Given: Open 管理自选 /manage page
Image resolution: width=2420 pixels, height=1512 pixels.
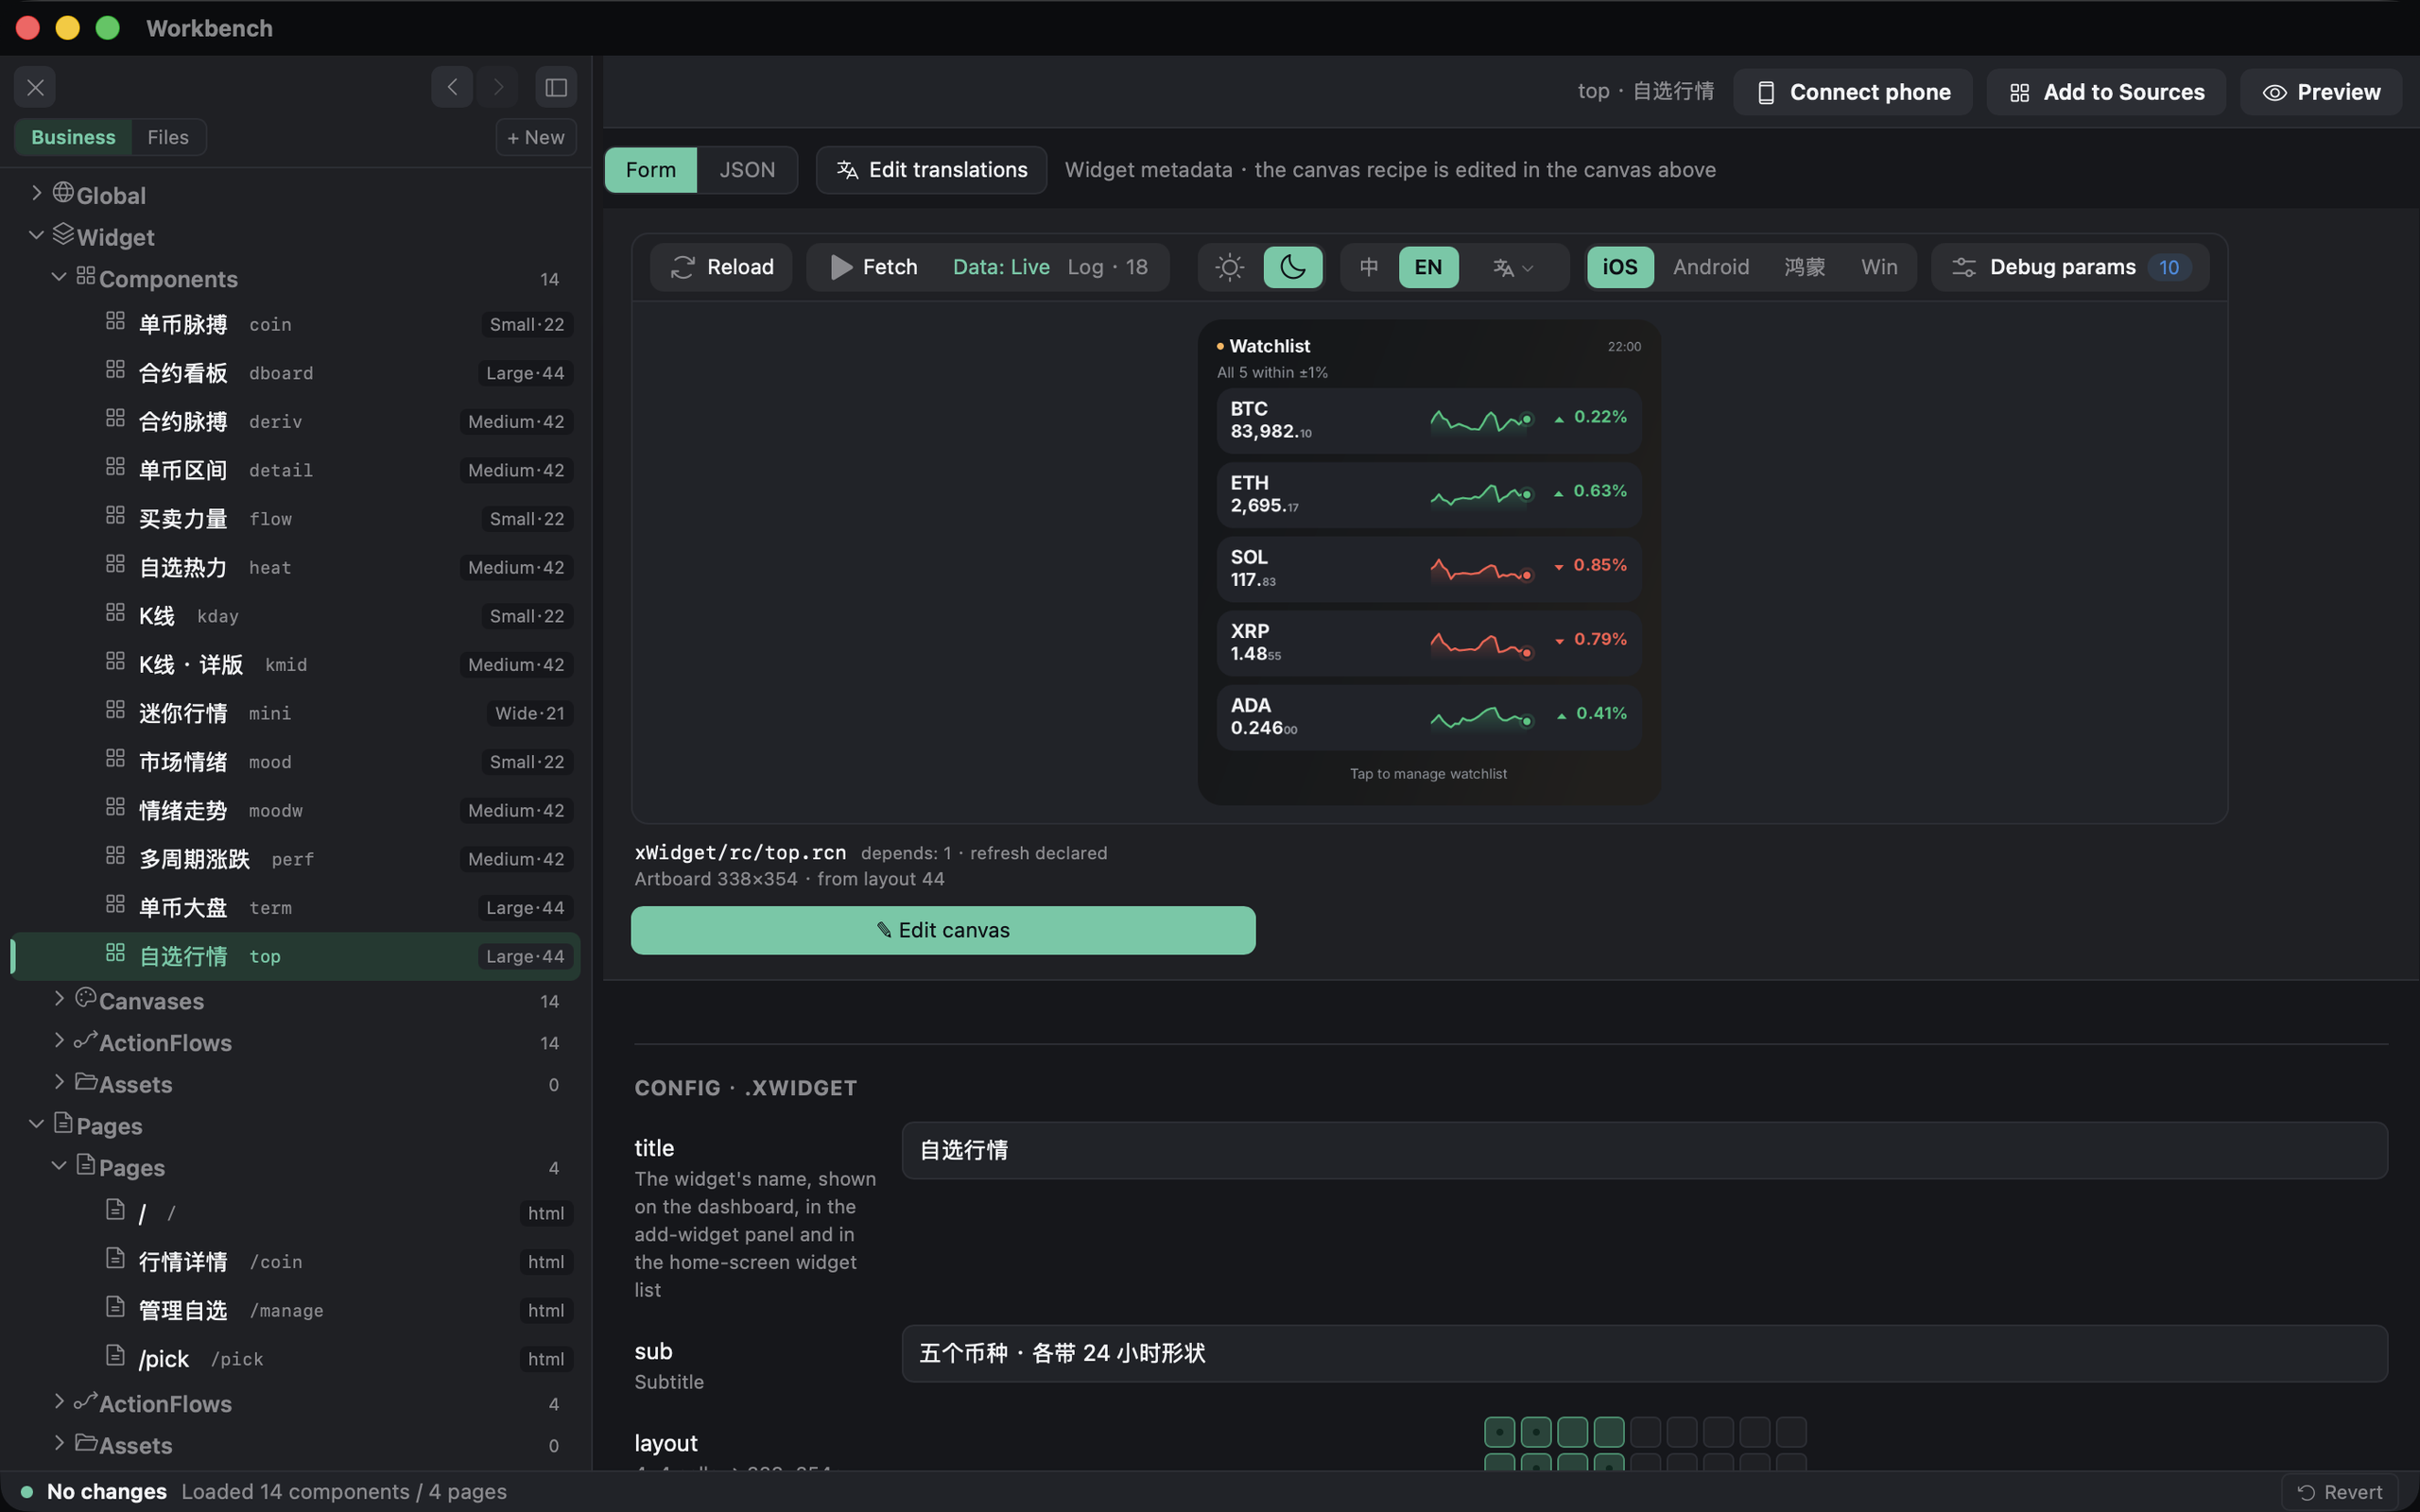Looking at the screenshot, I should coord(295,1310).
